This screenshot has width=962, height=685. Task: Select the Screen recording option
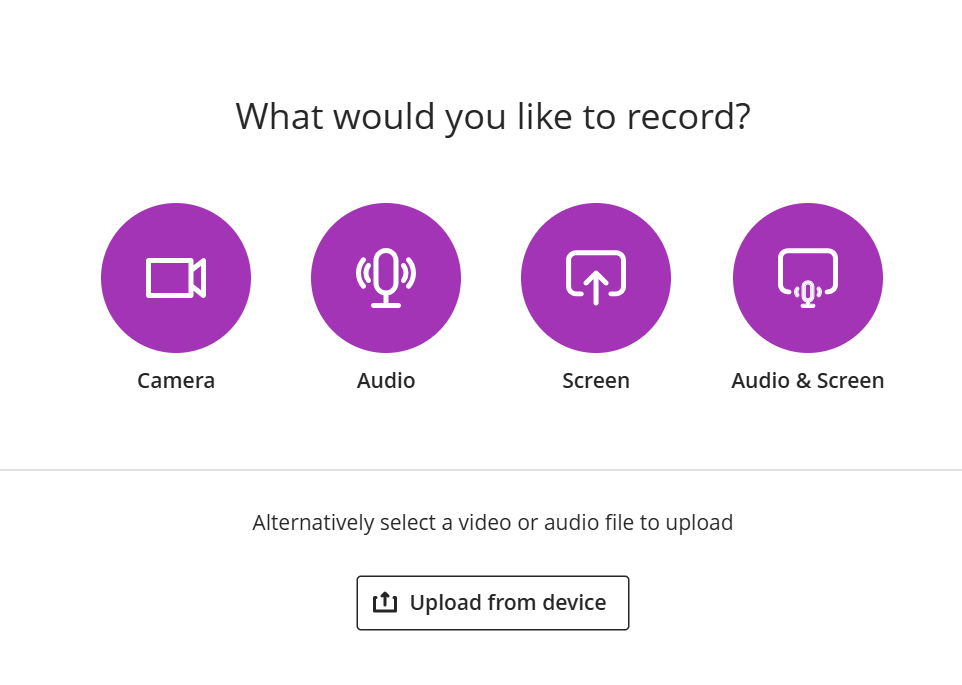(596, 277)
